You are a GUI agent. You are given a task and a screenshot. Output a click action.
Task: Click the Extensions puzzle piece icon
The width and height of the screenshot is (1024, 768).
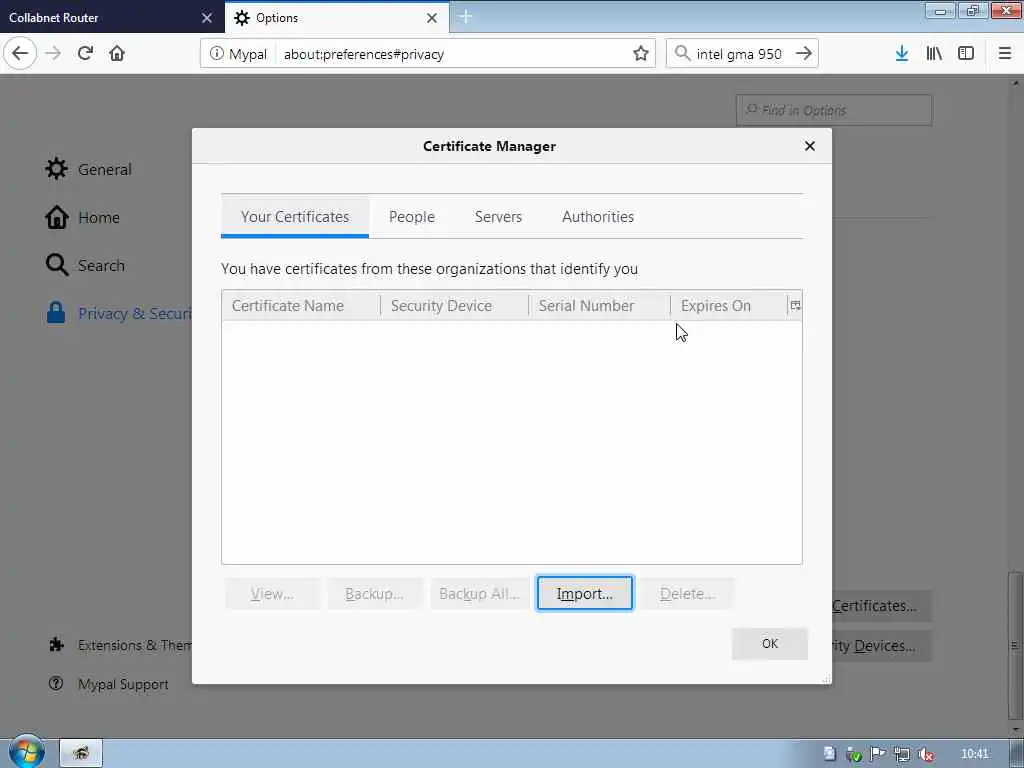56,645
